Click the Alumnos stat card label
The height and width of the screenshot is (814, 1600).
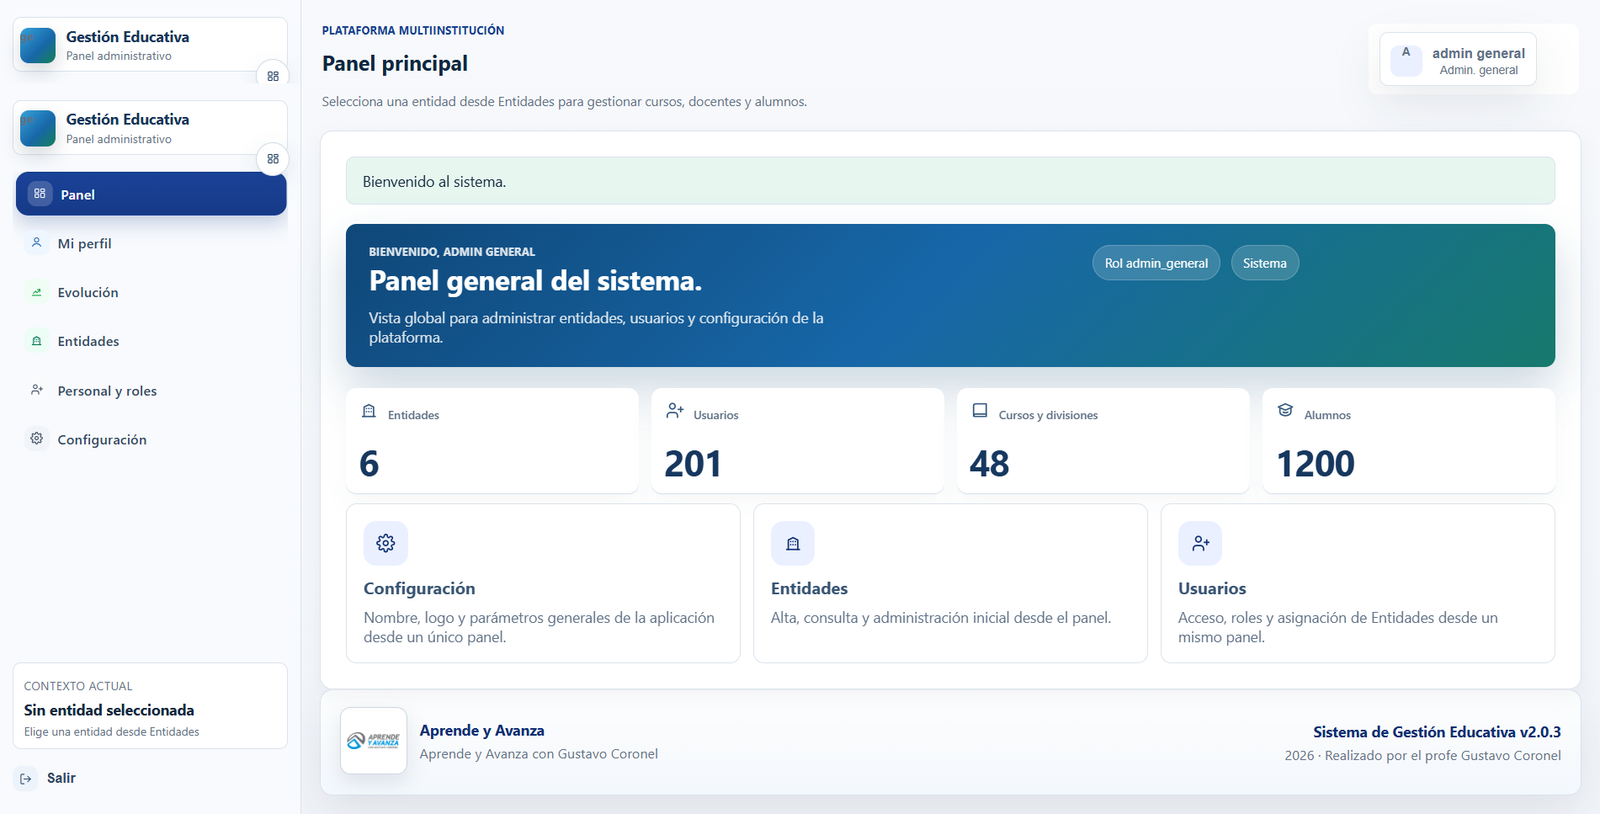point(1327,415)
